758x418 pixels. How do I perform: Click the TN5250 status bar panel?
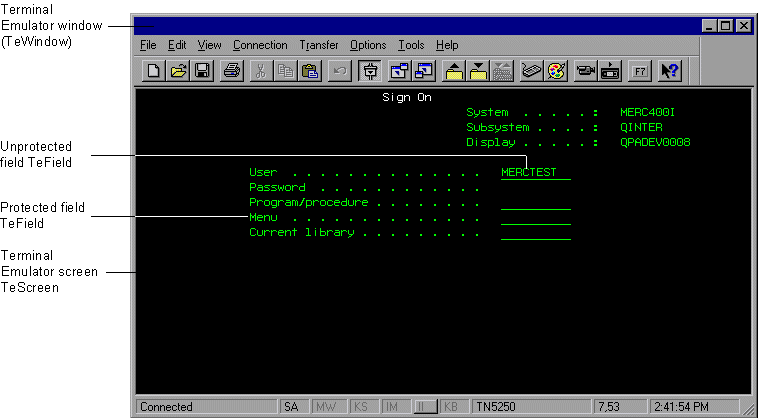(495, 407)
